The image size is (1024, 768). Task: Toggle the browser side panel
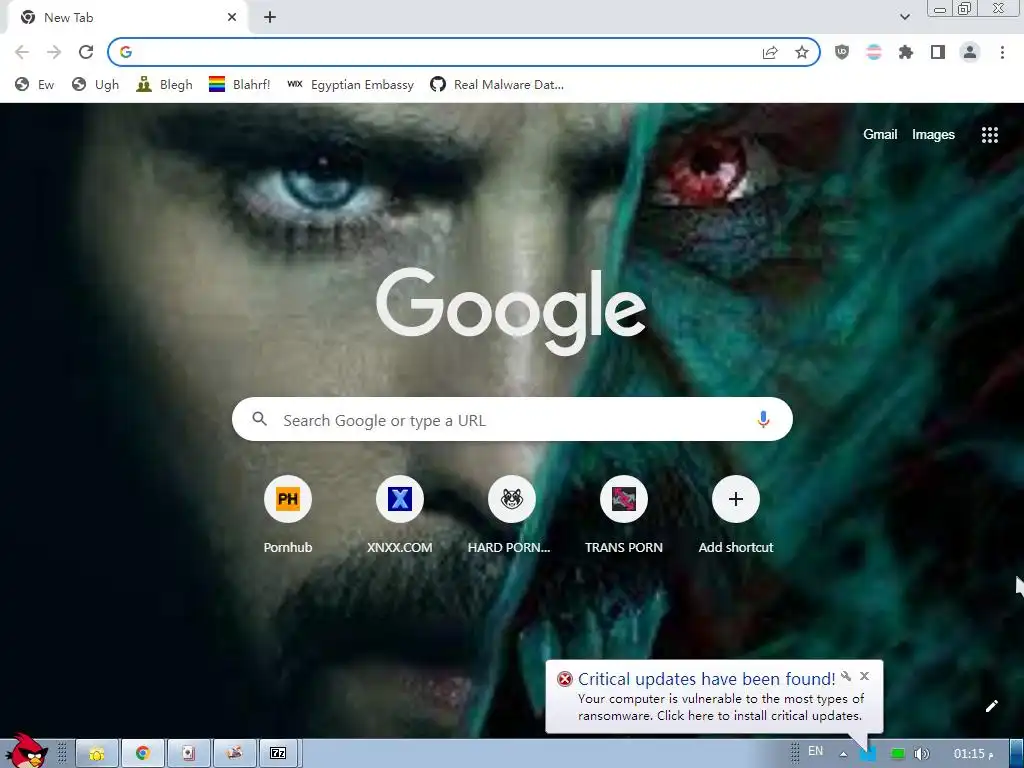pos(938,52)
